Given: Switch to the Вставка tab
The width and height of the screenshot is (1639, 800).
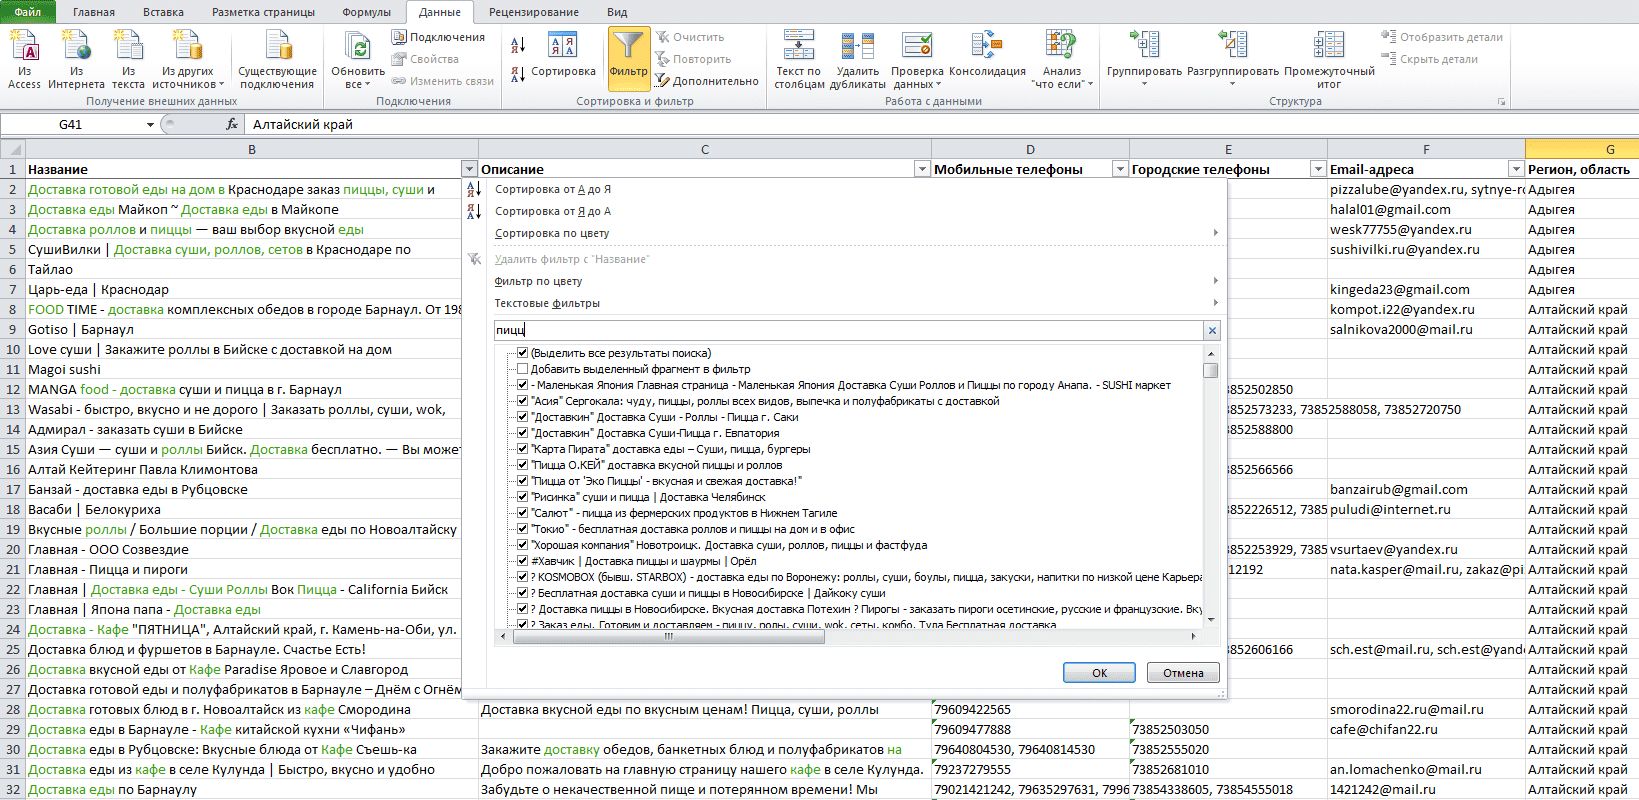Looking at the screenshot, I should 163,12.
